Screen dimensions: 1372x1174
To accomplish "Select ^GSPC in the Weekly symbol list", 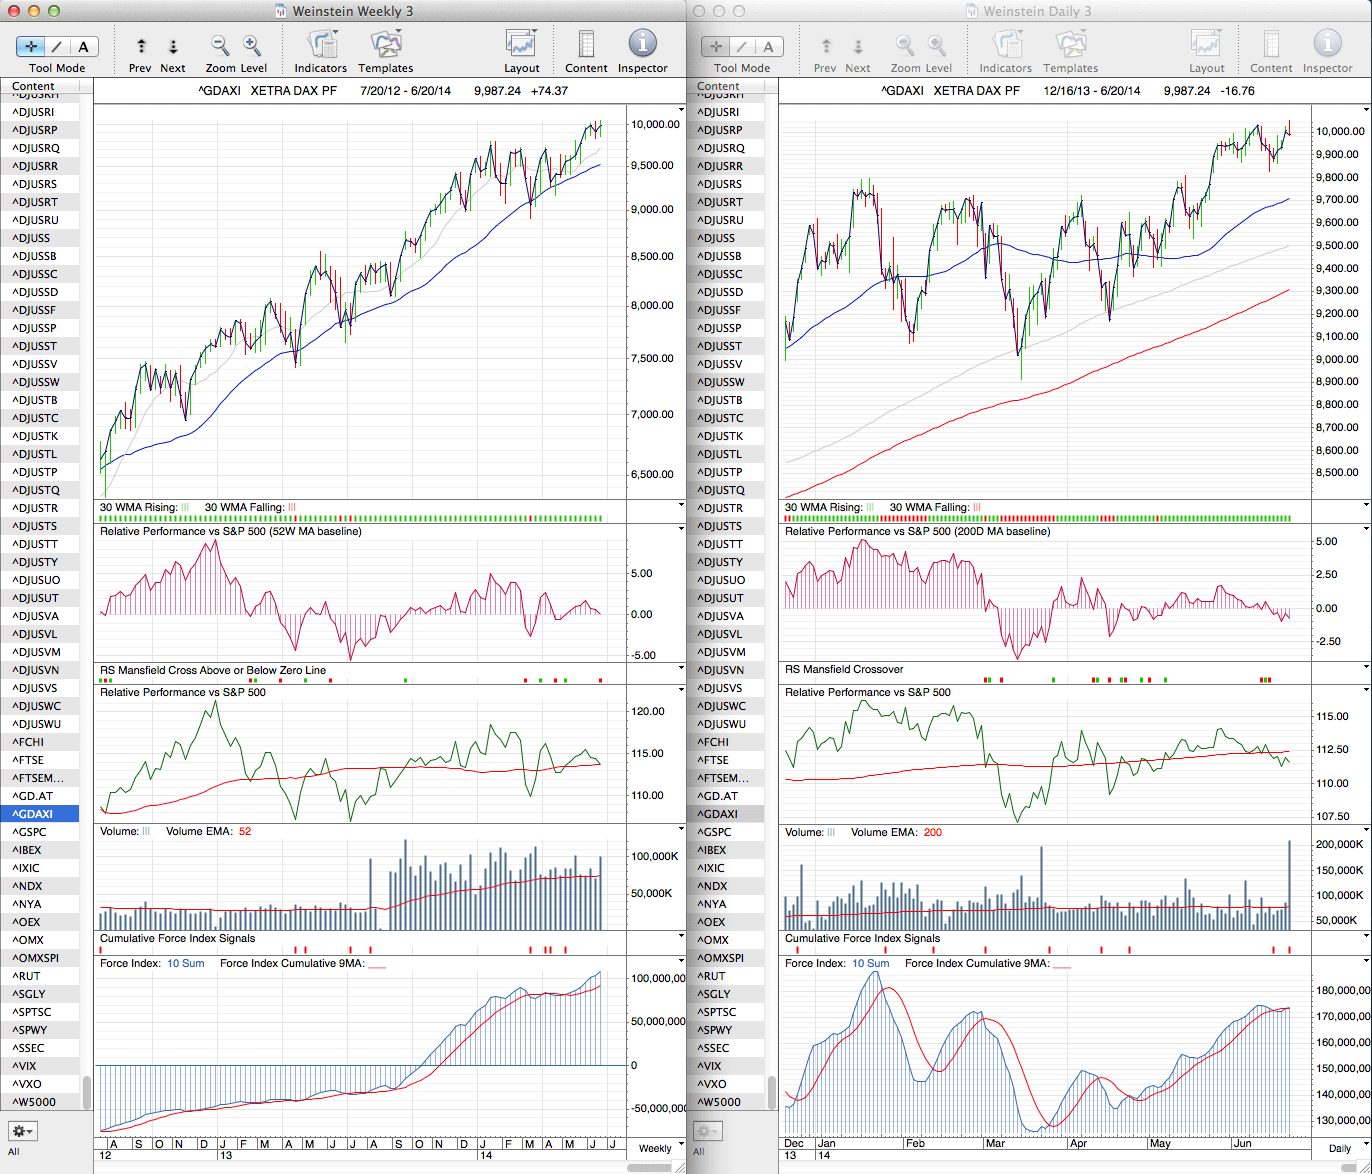I will click(30, 832).
